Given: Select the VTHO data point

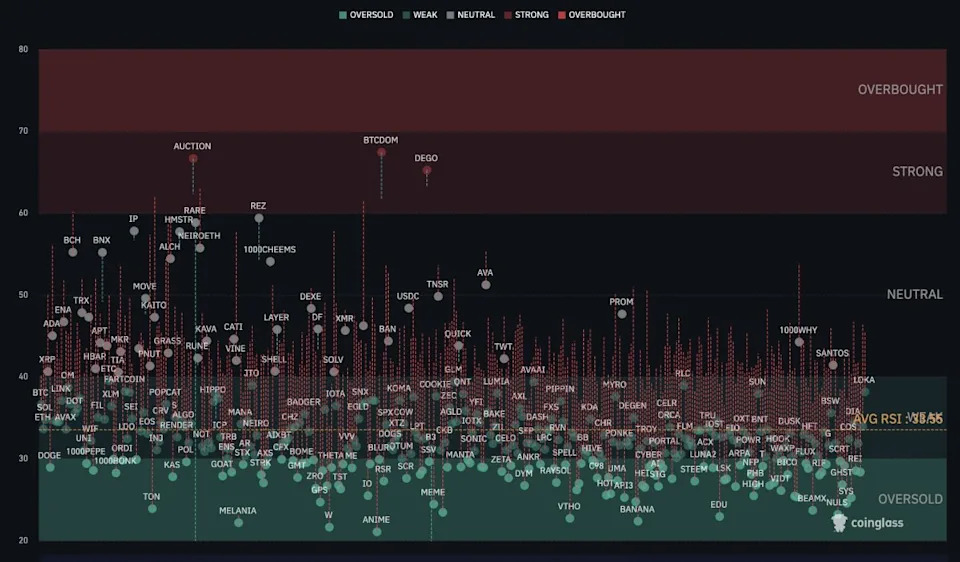Looking at the screenshot, I should [x=569, y=518].
